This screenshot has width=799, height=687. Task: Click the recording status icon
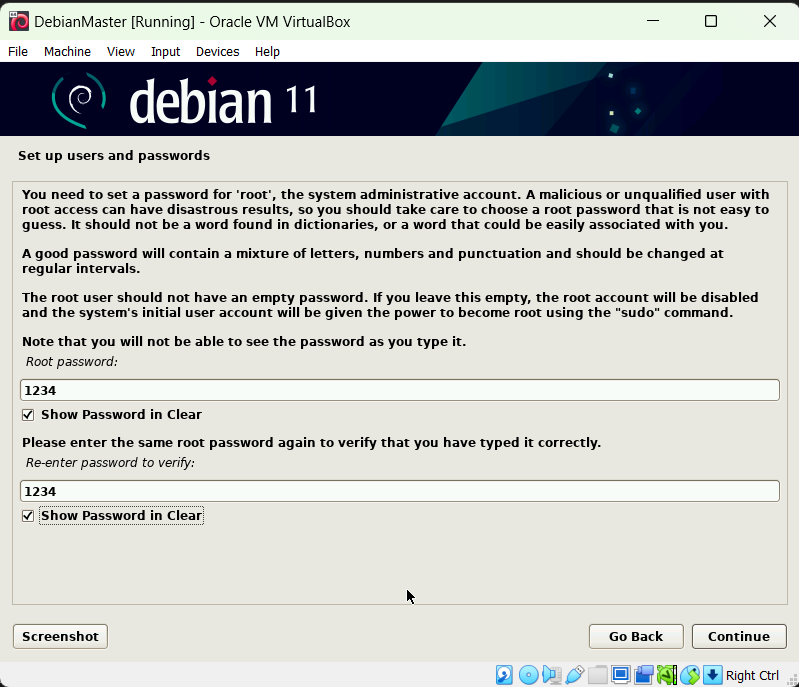(644, 675)
